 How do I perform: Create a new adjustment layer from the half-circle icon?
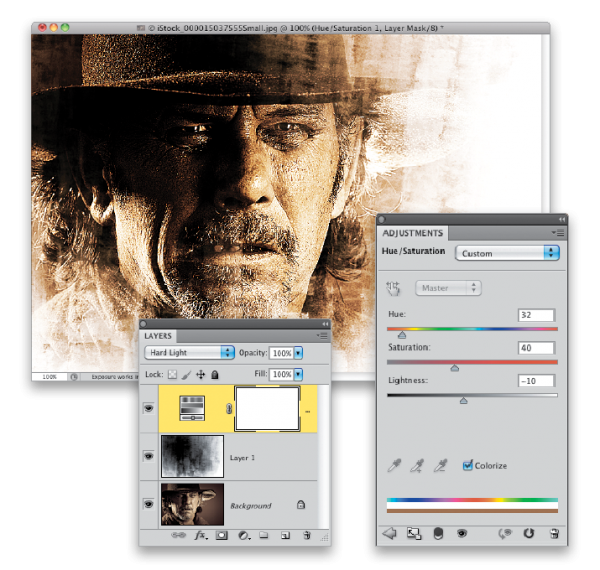[242, 536]
